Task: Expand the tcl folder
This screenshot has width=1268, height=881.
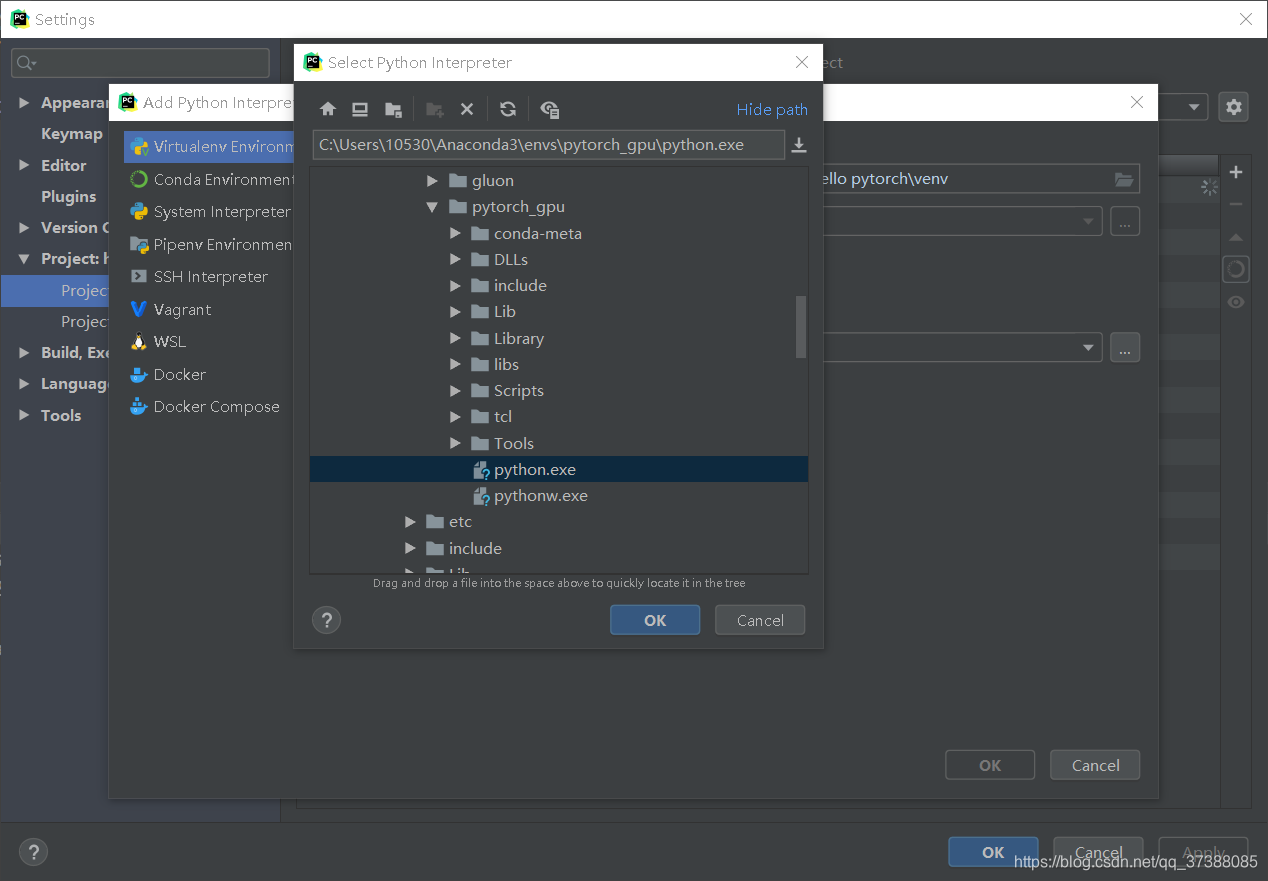Action: tap(455, 417)
